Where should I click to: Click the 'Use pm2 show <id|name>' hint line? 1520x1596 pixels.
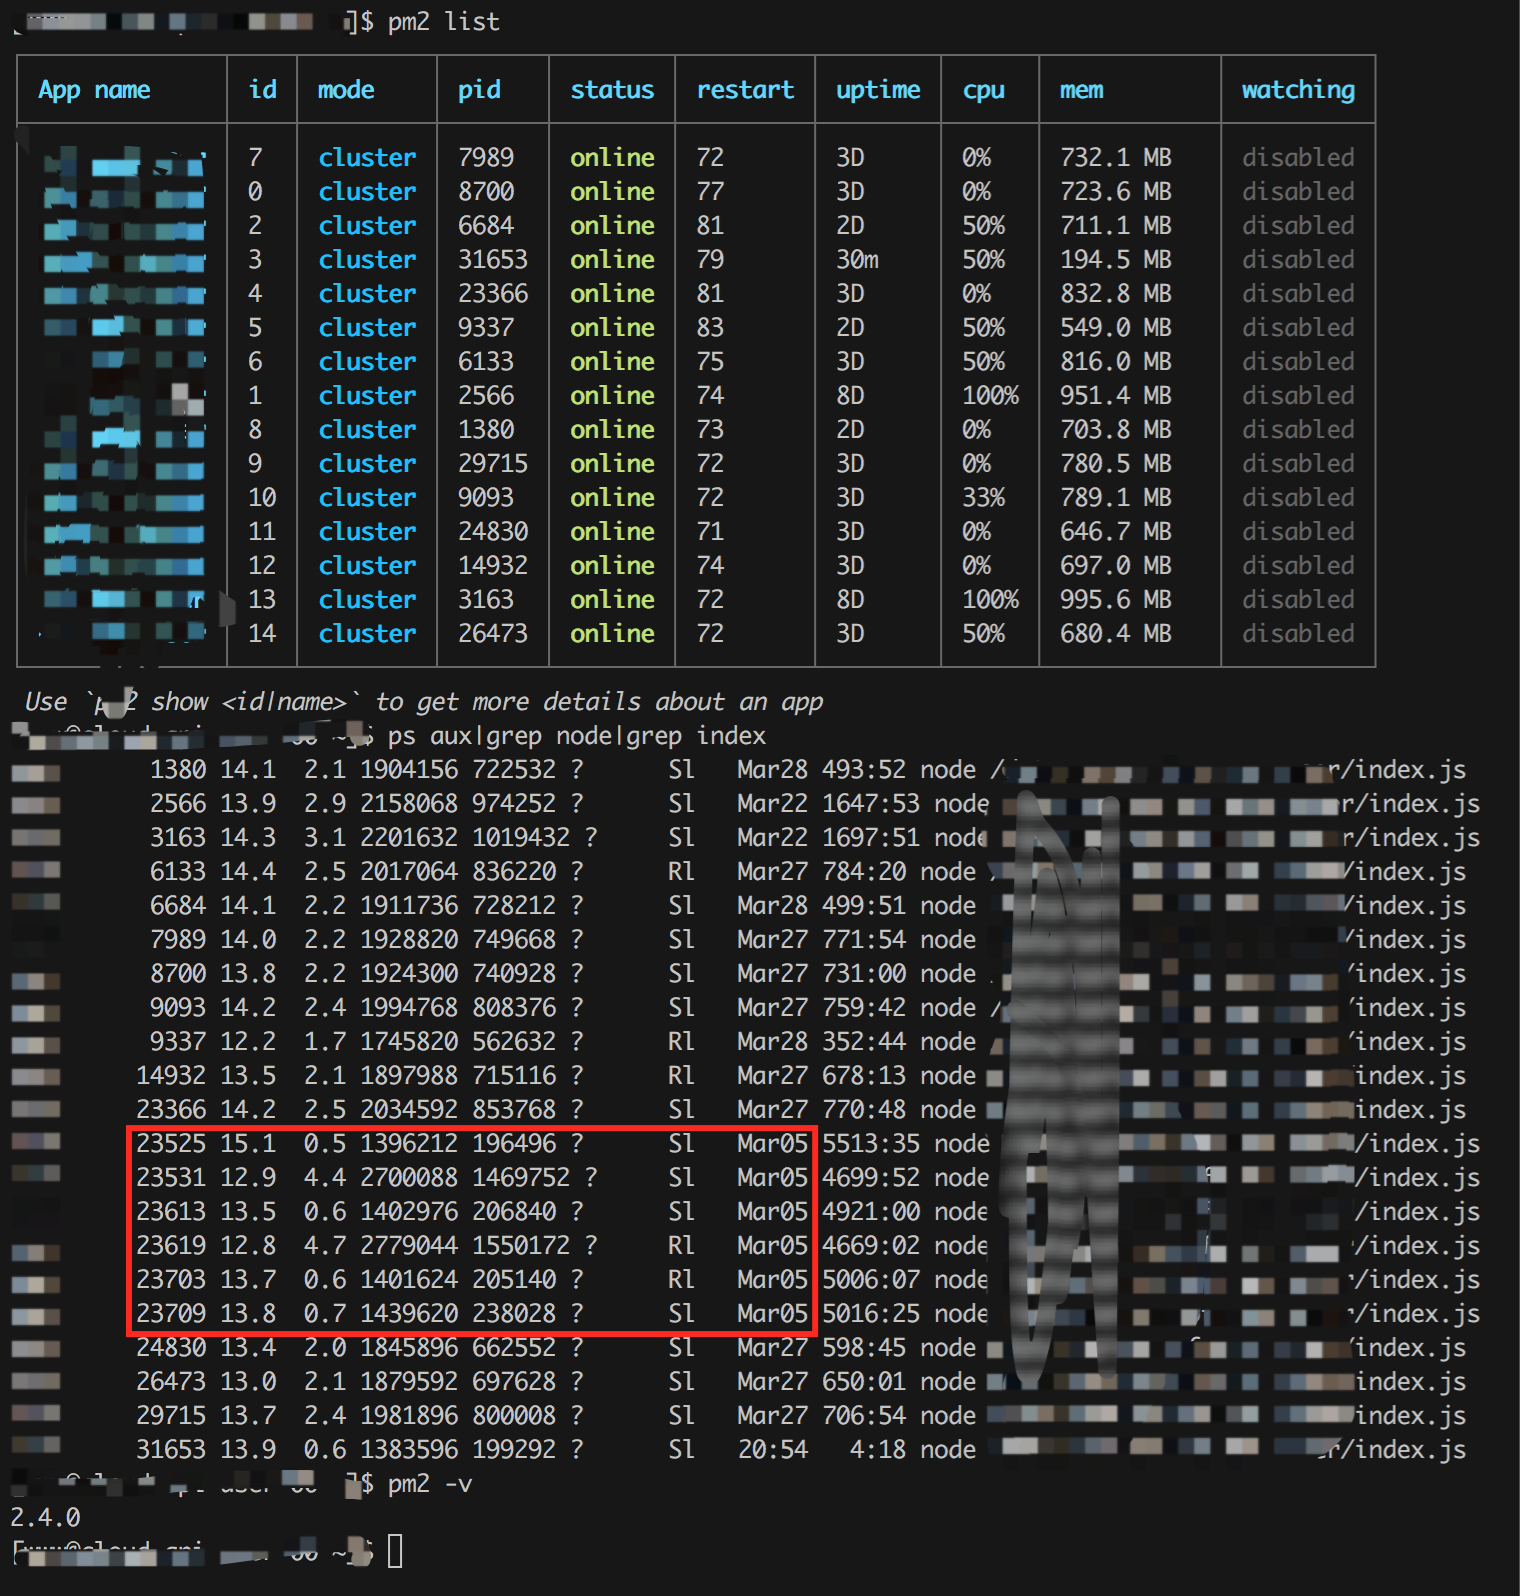(x=424, y=702)
